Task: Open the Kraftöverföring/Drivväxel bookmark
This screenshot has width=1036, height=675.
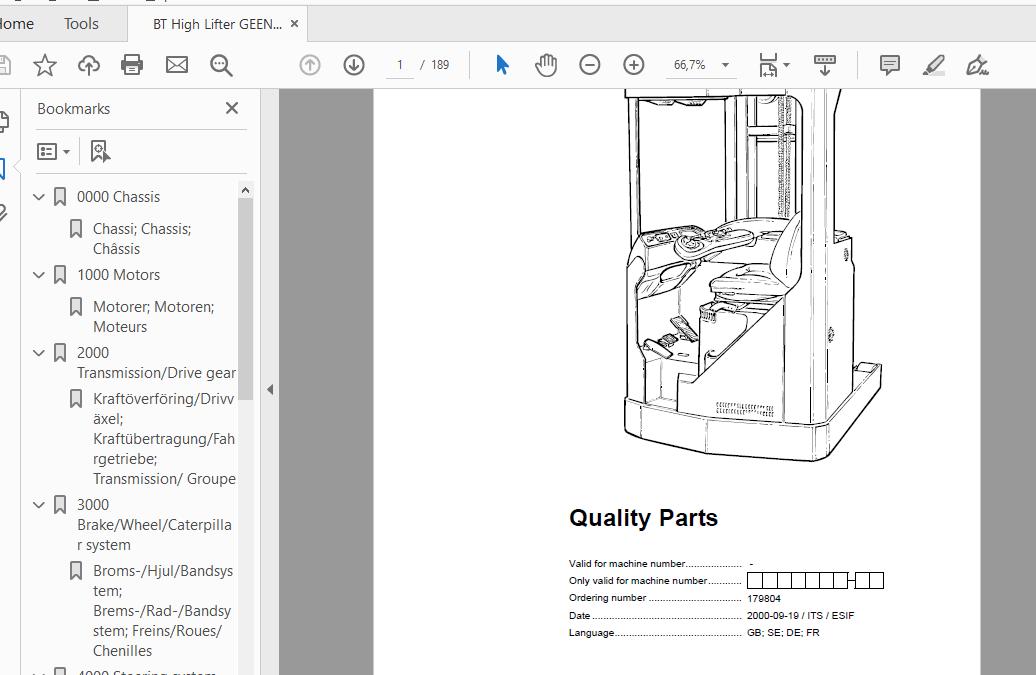Action: click(164, 439)
